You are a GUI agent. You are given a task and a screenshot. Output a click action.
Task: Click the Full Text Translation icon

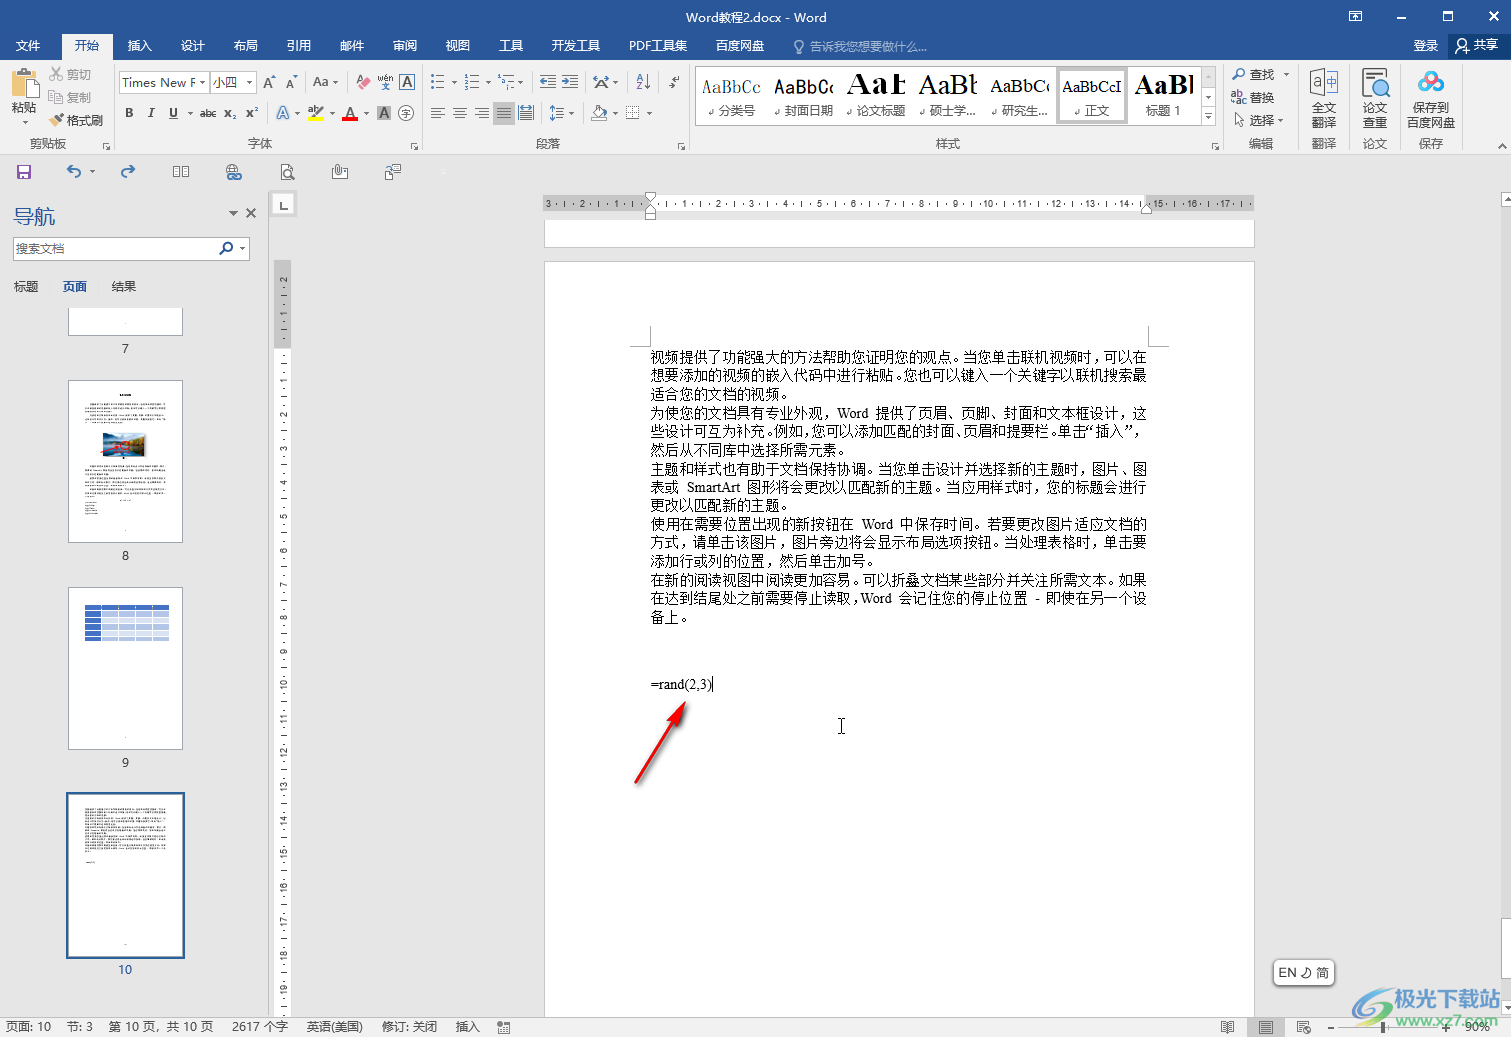click(x=1324, y=100)
